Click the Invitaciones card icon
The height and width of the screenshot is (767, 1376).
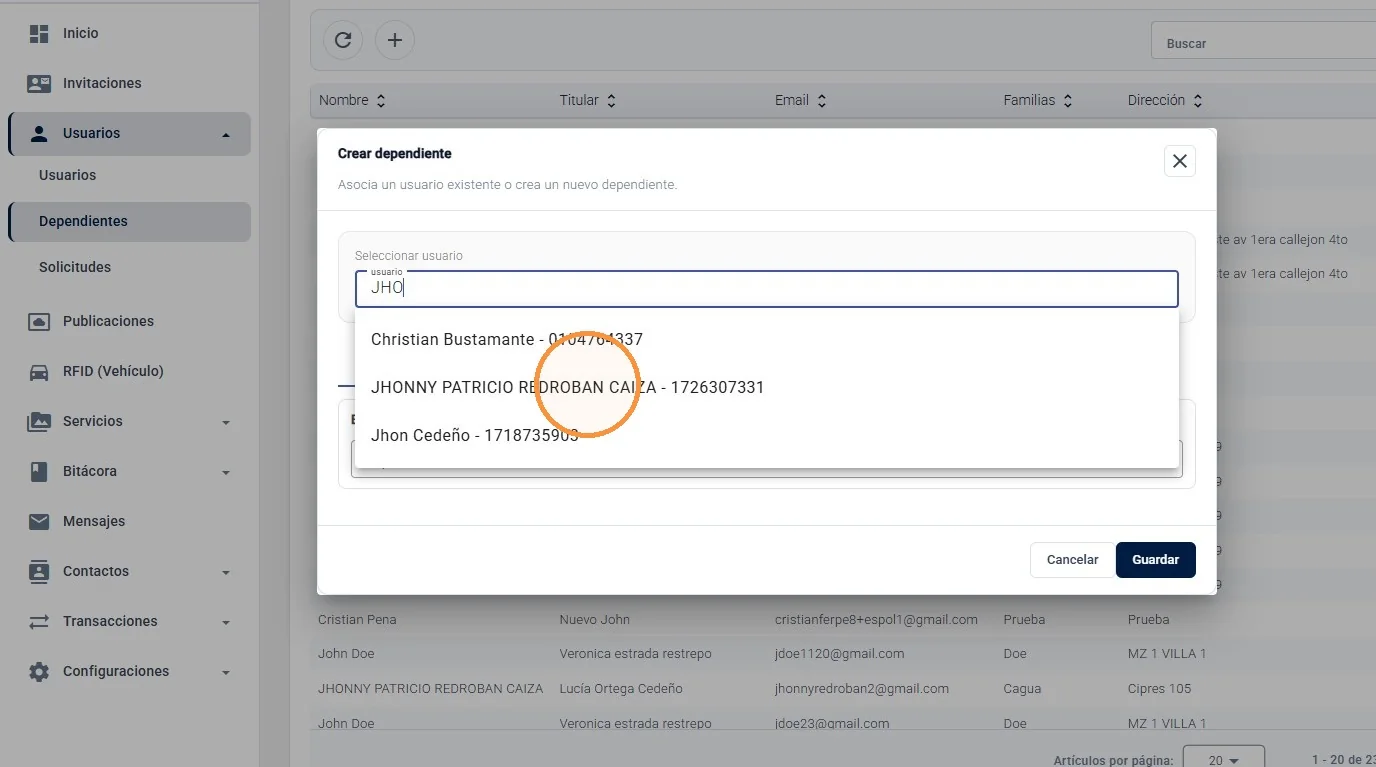point(39,83)
